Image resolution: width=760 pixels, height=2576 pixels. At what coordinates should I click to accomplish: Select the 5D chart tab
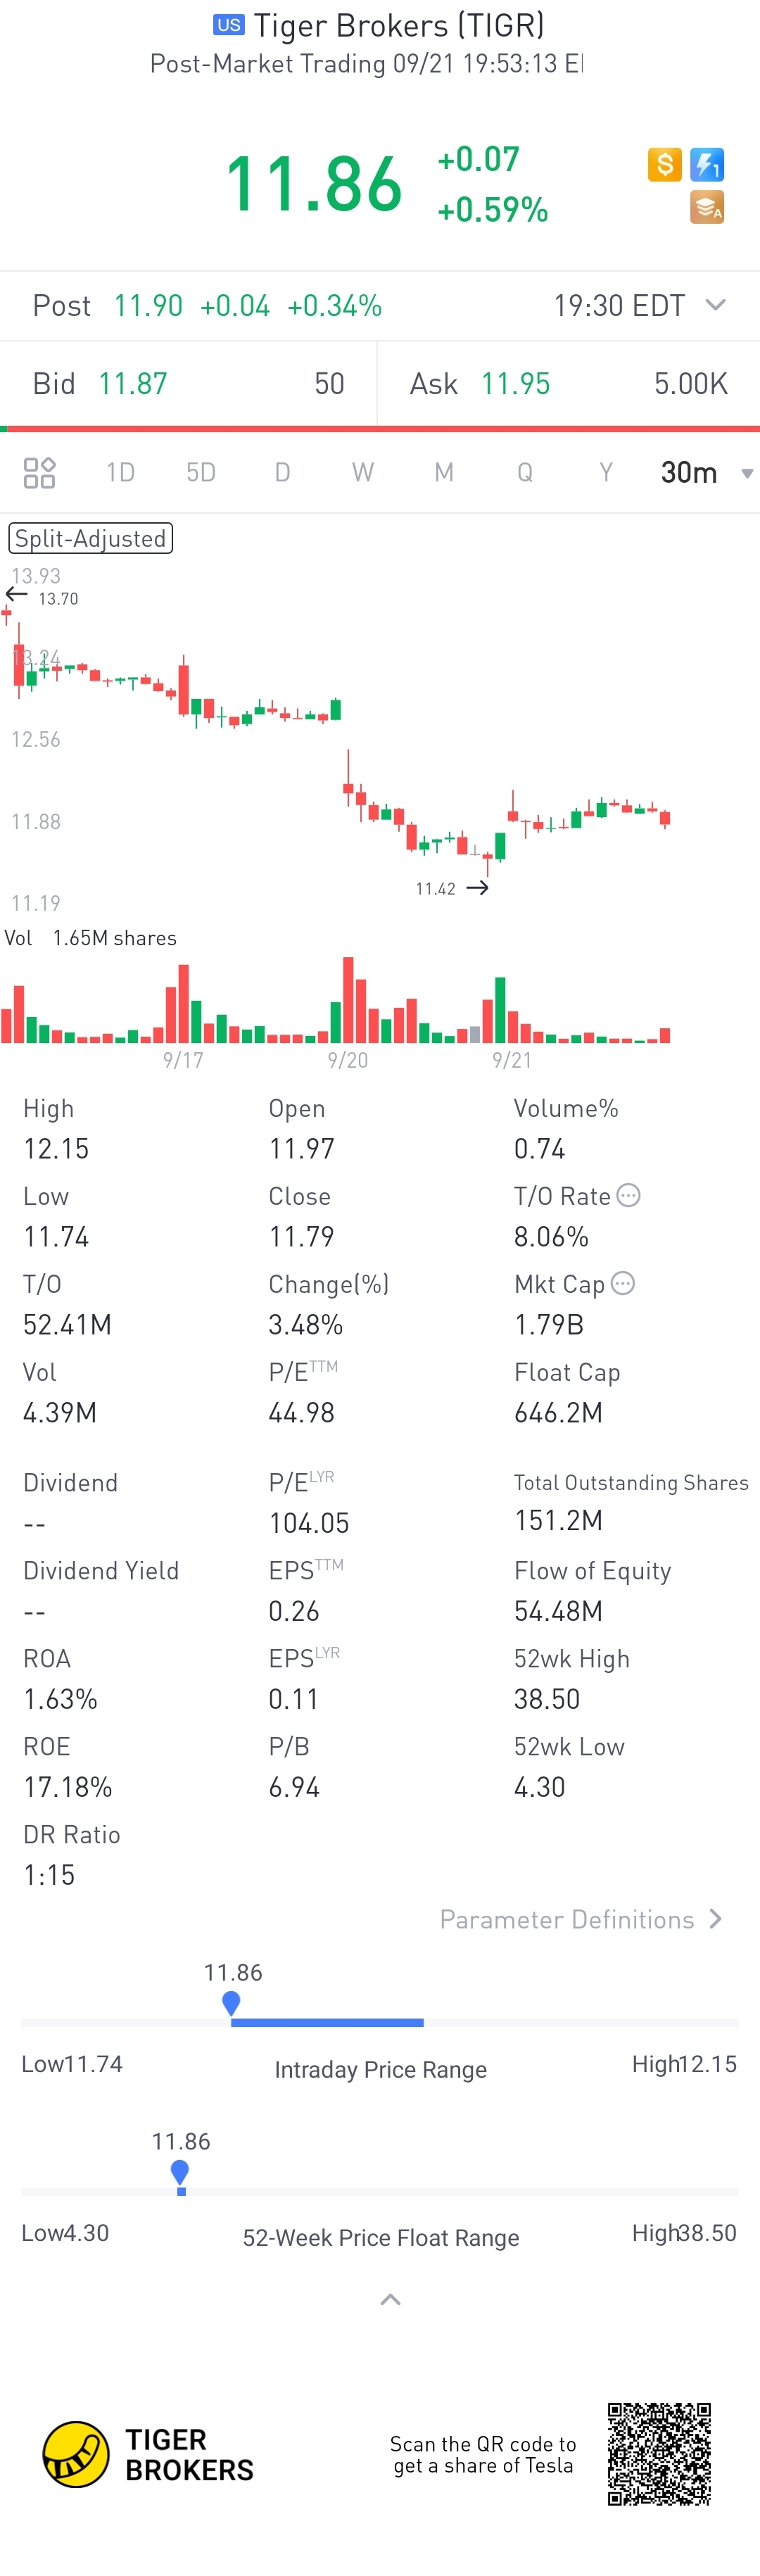click(x=201, y=472)
